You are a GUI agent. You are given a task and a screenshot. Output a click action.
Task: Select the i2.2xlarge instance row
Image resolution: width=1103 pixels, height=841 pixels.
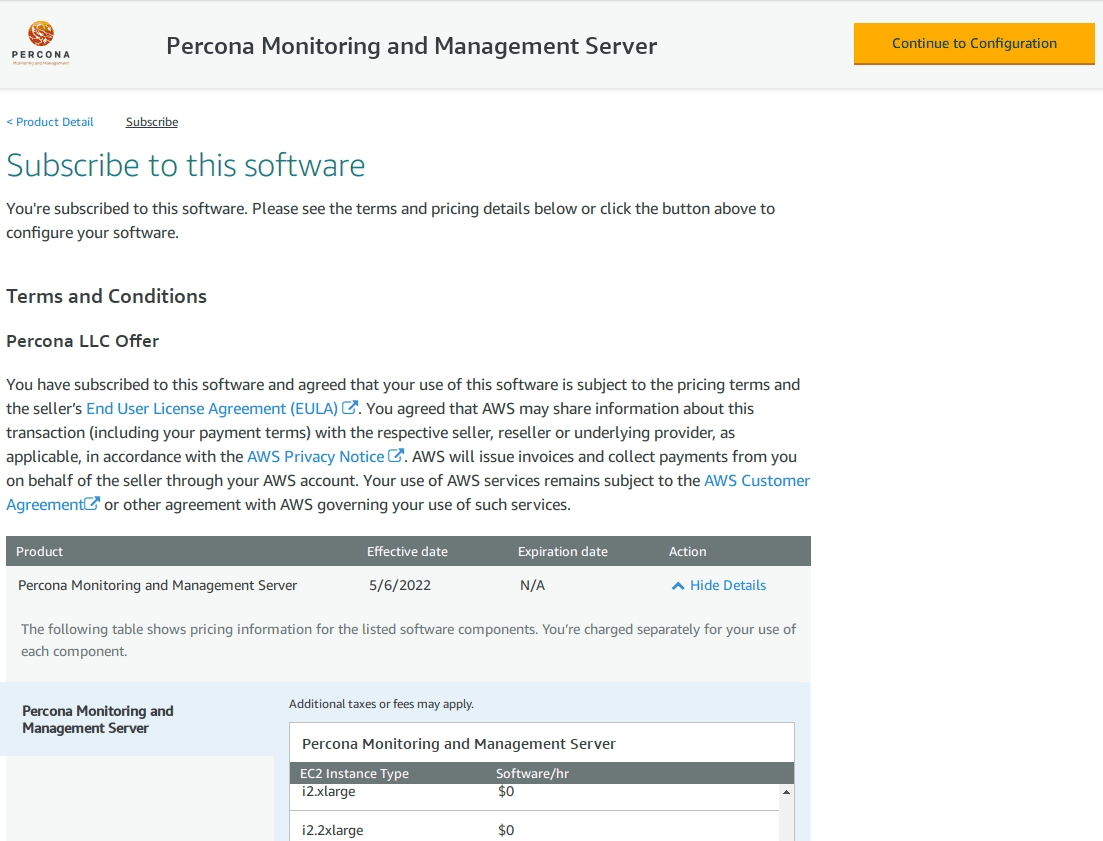pos(333,830)
